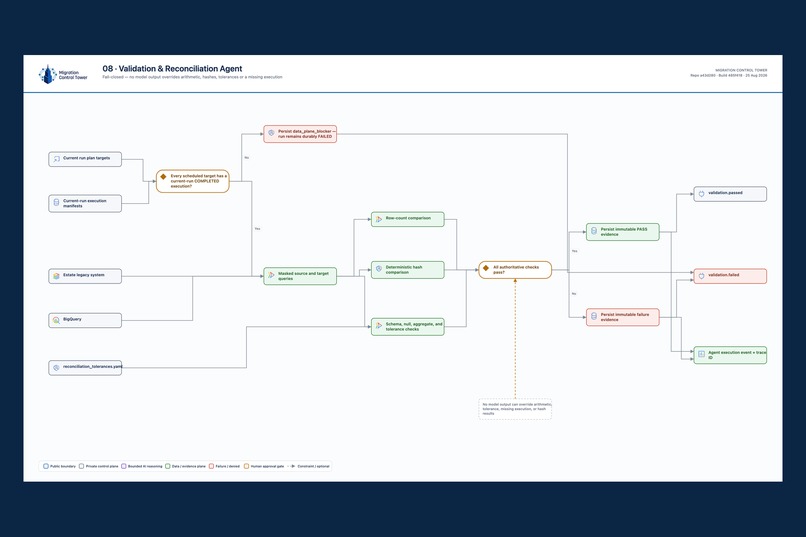
Task: Click database icon in 'Current-run execution manifests' node
Action: pos(57,203)
